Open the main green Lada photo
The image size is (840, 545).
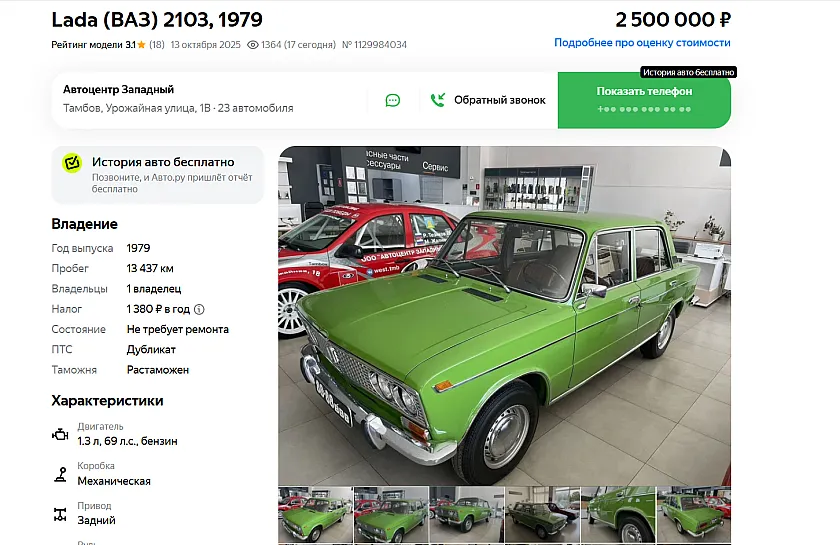[x=504, y=316]
